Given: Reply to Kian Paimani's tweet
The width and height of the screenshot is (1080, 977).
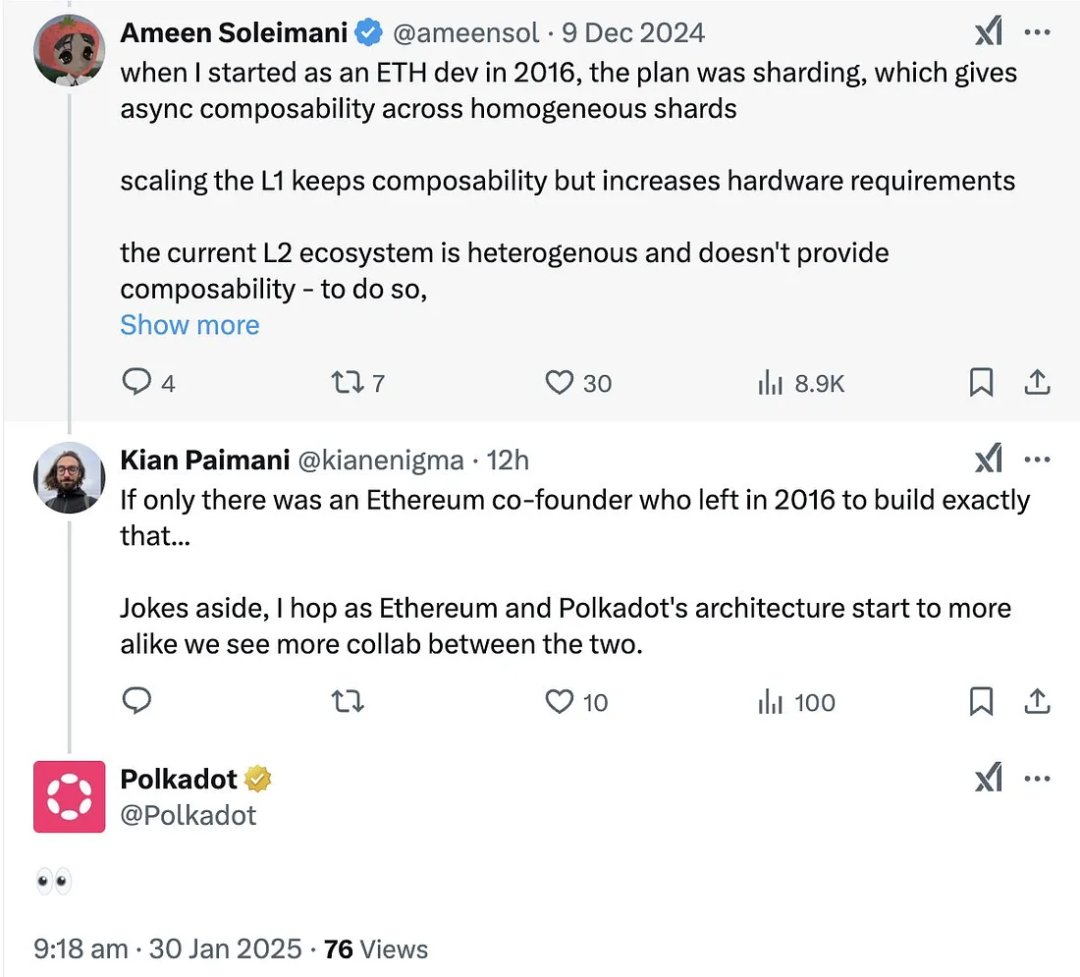Looking at the screenshot, I should tap(136, 701).
